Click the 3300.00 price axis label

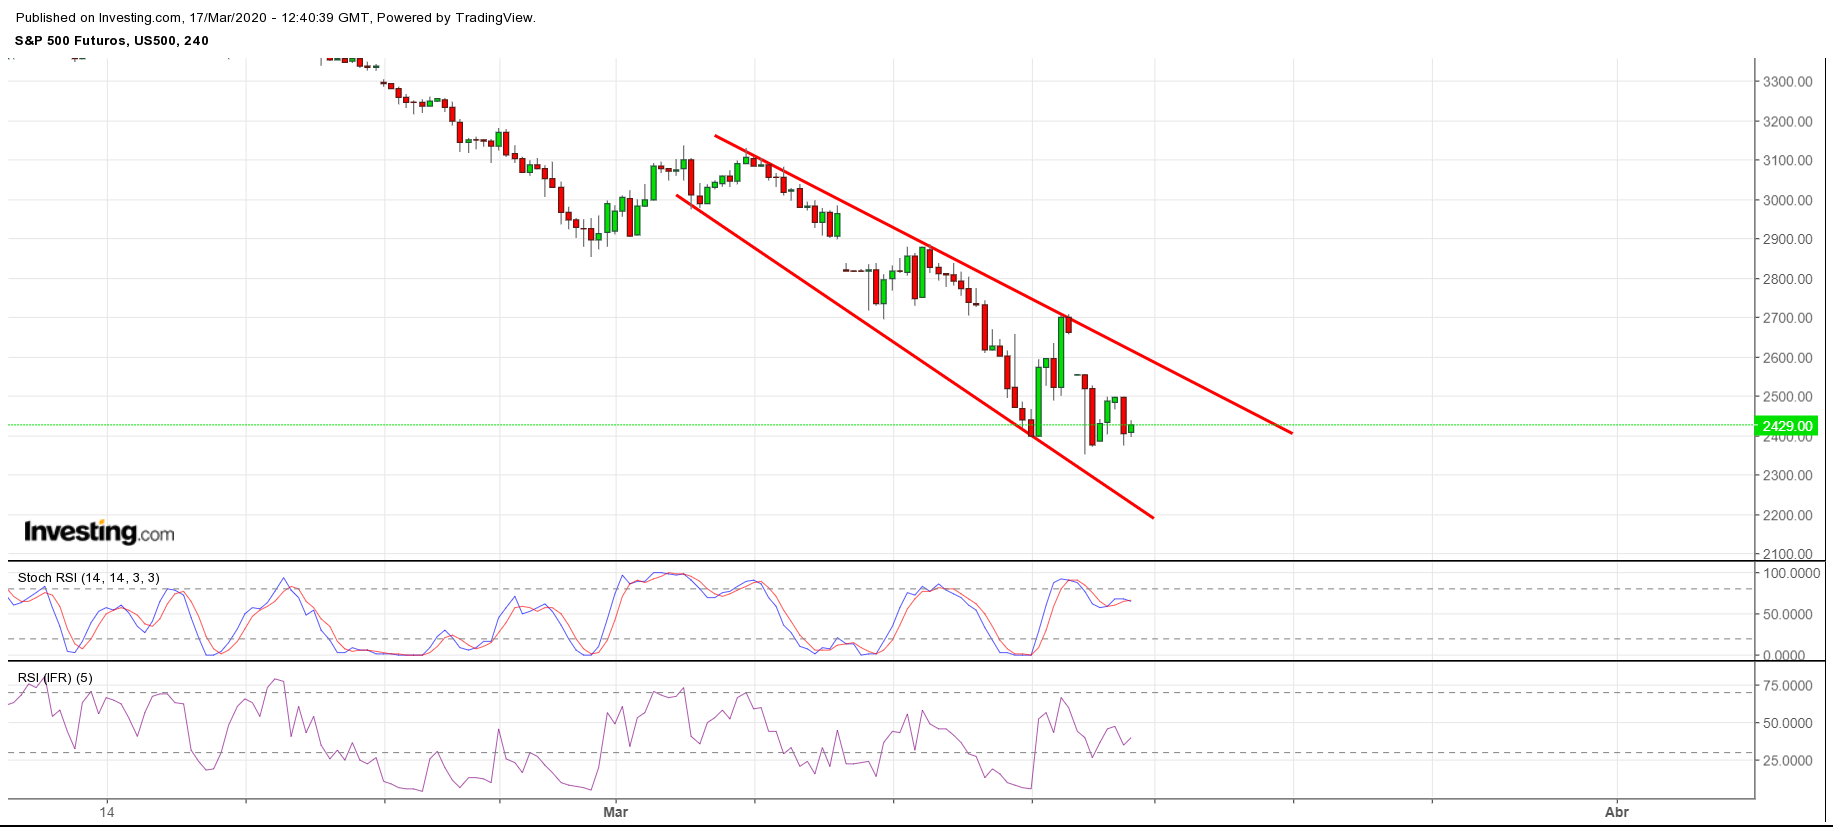[1787, 82]
